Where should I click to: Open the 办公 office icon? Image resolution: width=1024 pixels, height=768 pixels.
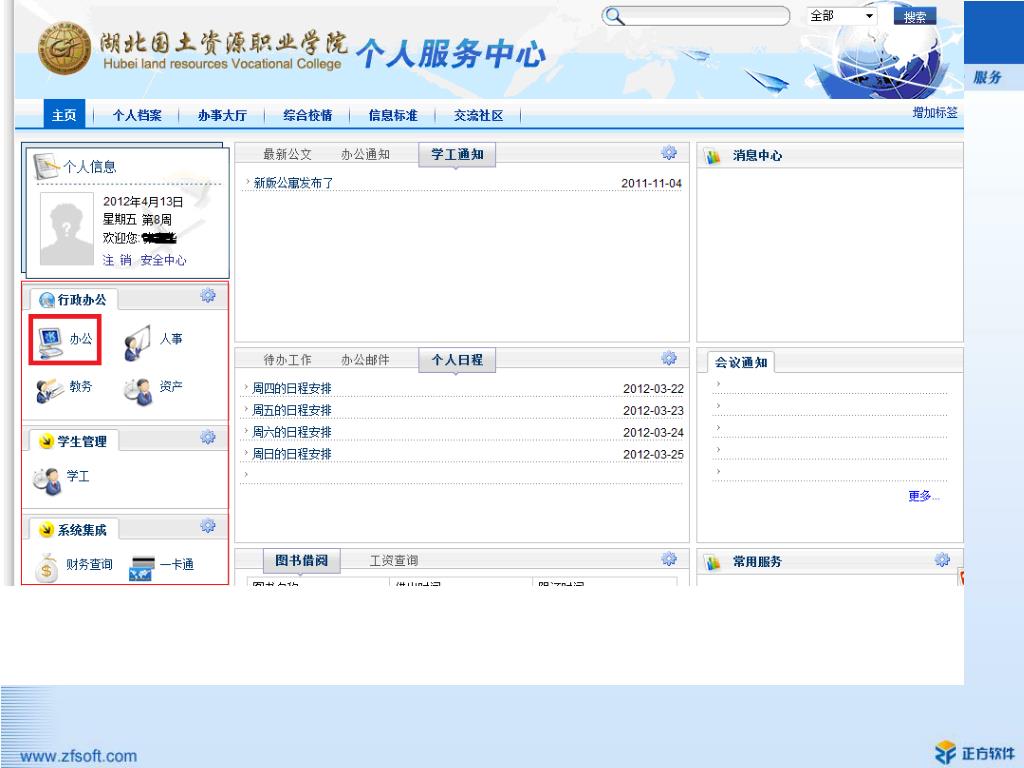49,341
